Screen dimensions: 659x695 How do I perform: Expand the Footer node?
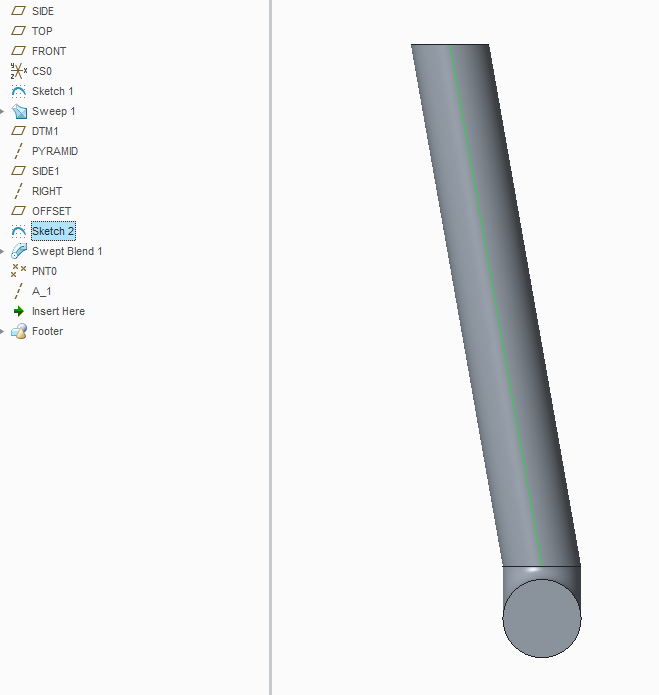(x=2, y=331)
